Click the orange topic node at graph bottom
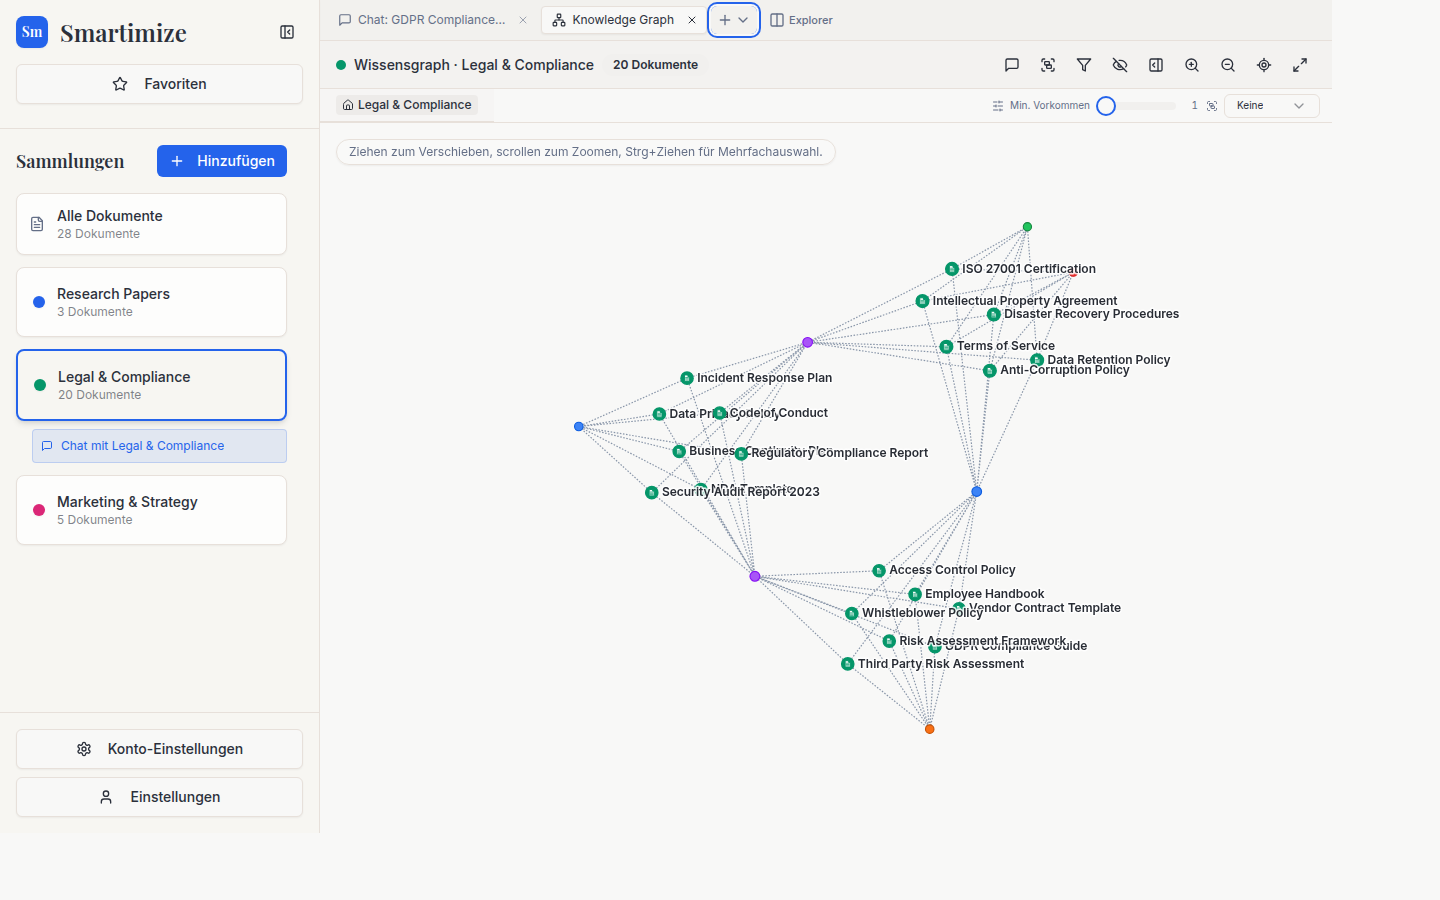 (x=930, y=729)
